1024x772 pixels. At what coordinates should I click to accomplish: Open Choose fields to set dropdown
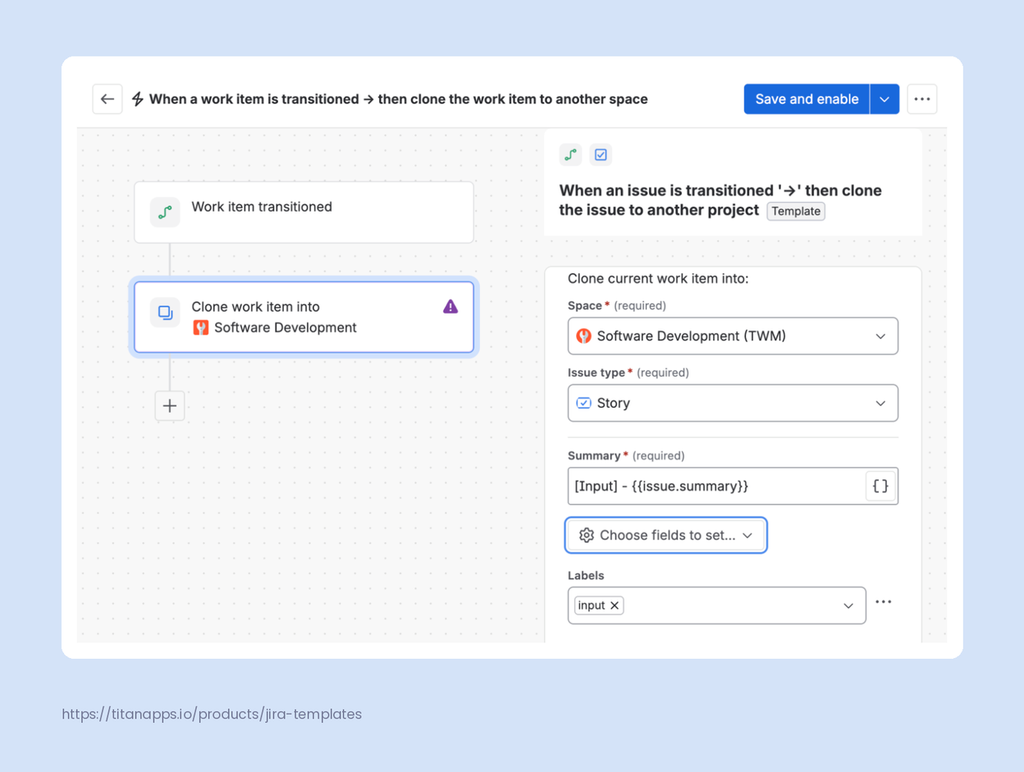[665, 536]
